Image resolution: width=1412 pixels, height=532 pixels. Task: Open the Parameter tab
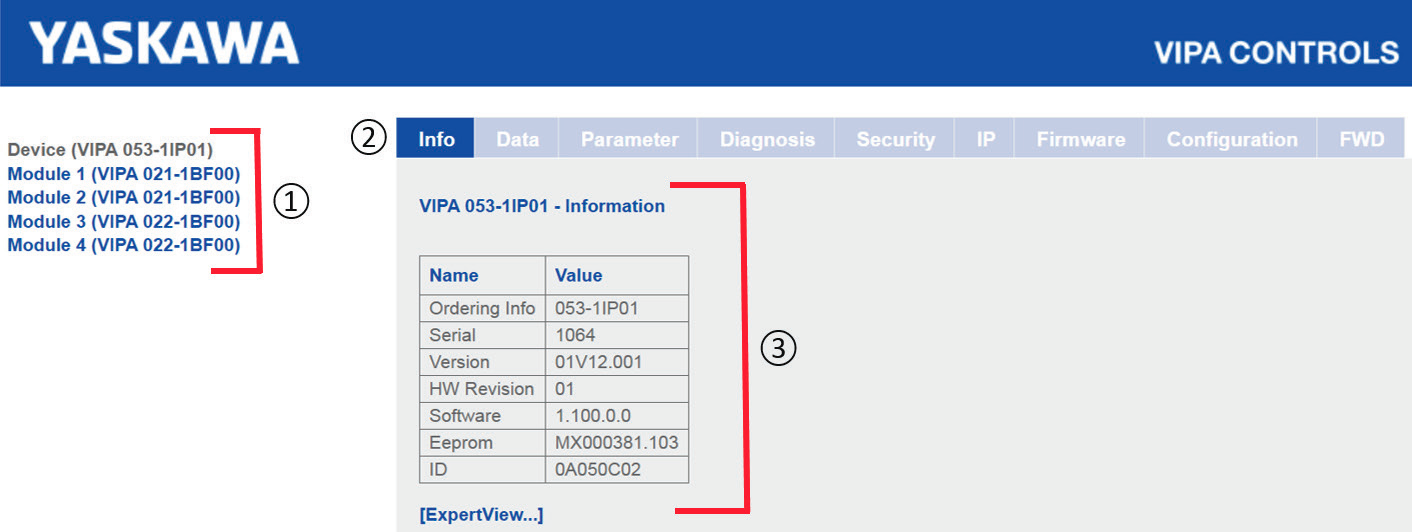pos(629,139)
